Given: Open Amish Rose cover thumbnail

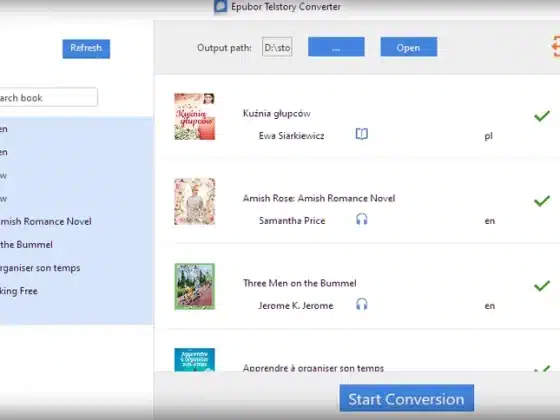Looking at the screenshot, I should pos(195,201).
